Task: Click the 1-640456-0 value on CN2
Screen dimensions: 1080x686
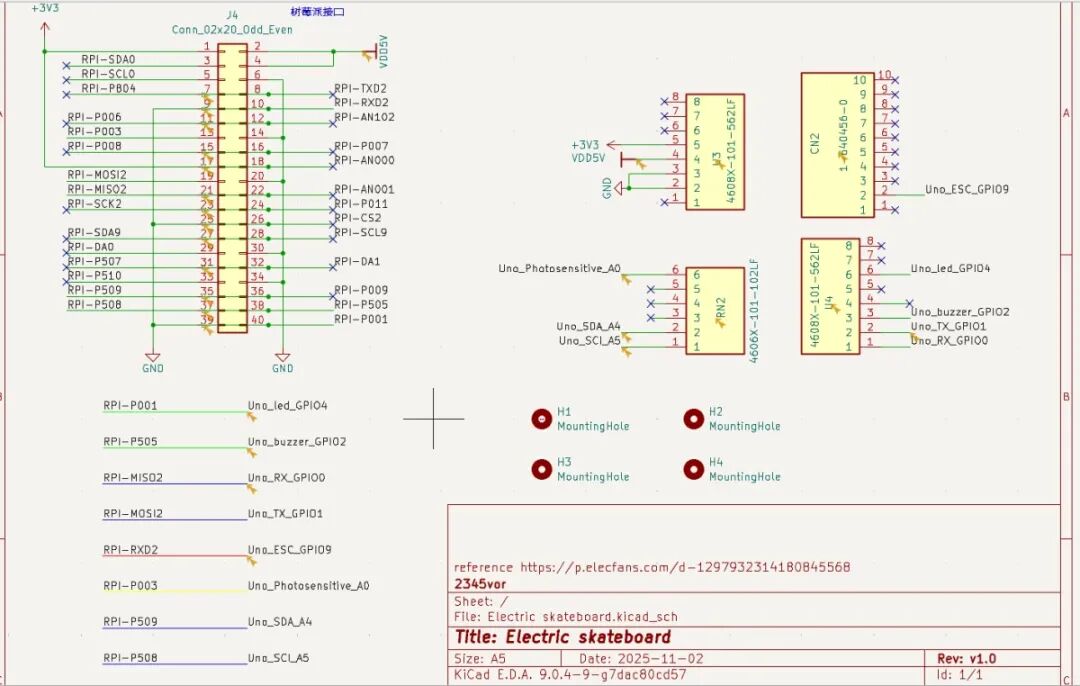Action: pos(843,135)
